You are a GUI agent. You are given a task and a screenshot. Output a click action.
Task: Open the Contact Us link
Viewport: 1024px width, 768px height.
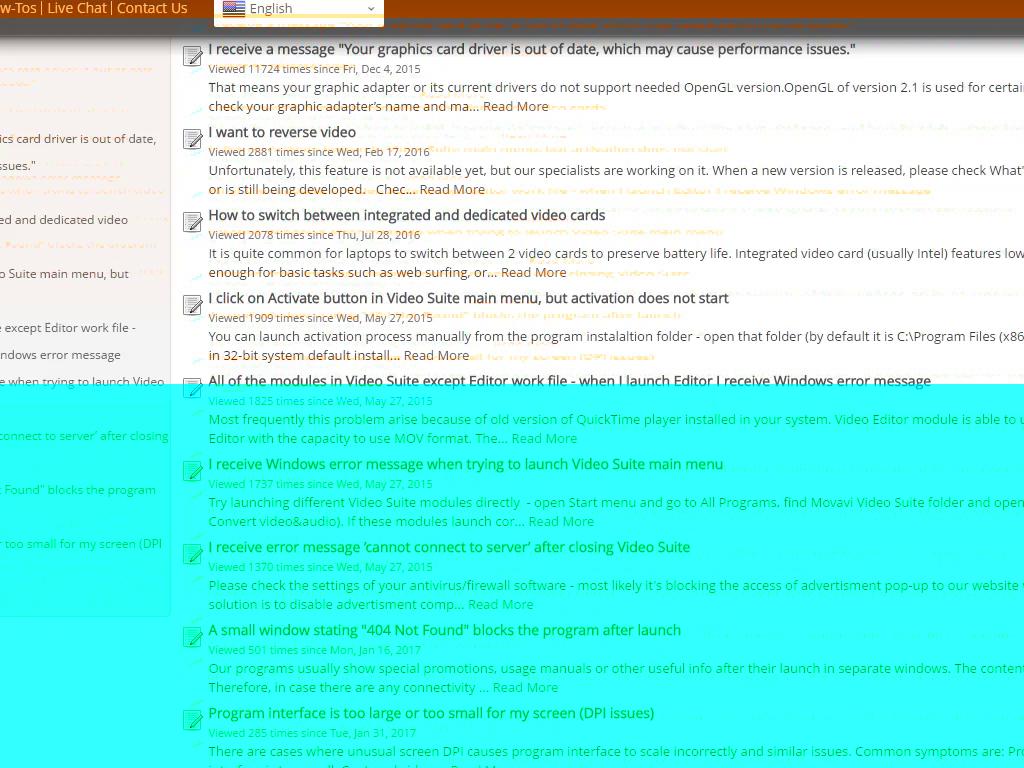tap(152, 8)
